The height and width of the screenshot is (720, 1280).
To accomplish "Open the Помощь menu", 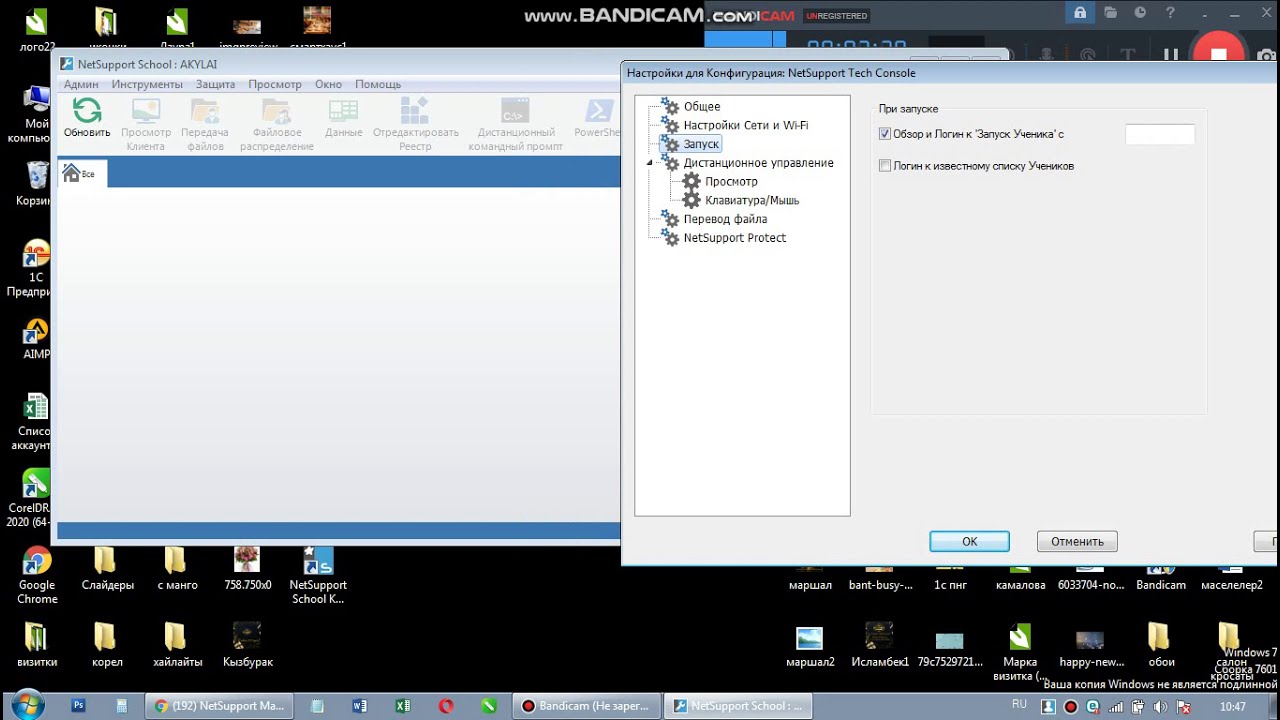I will pyautogui.click(x=378, y=85).
